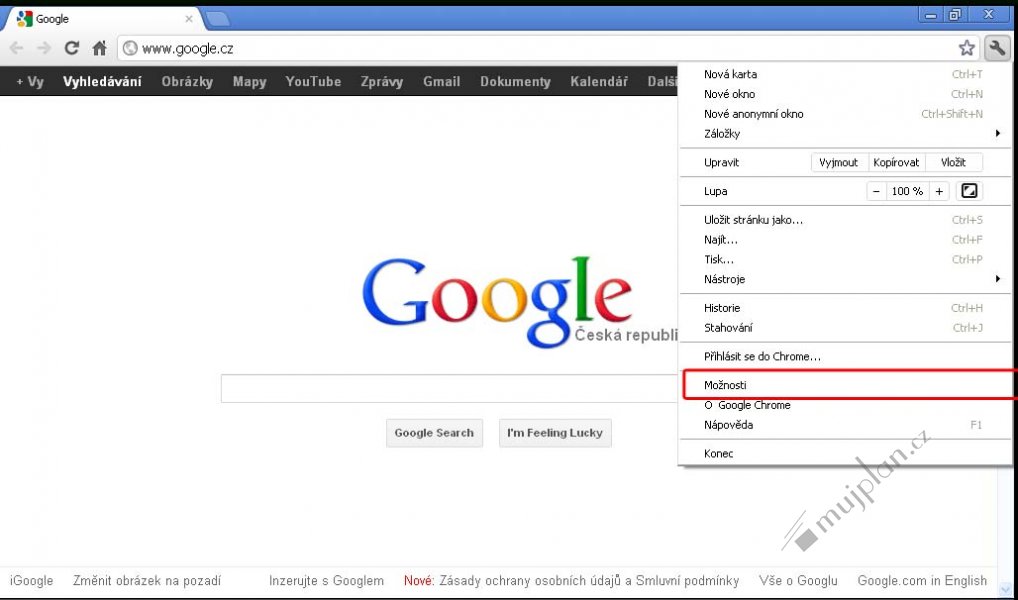Choose Přihlásit se do Chrome…
Image resolution: width=1018 pixels, height=600 pixels.
tap(845, 356)
